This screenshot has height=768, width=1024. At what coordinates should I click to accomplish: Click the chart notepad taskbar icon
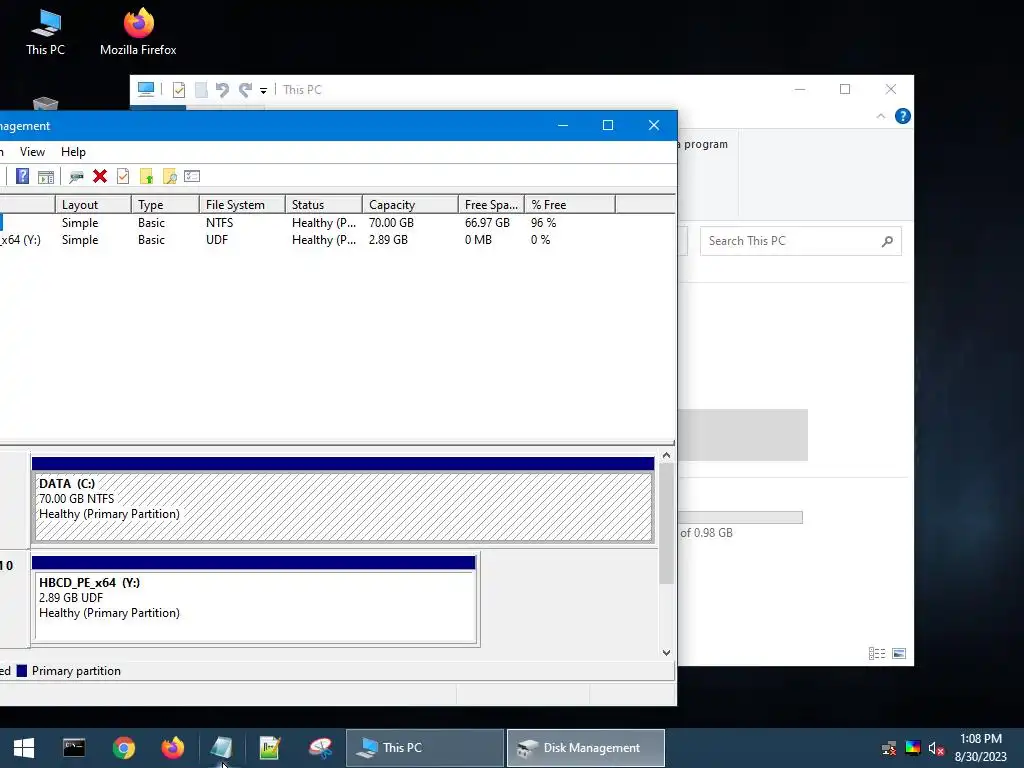[270, 748]
